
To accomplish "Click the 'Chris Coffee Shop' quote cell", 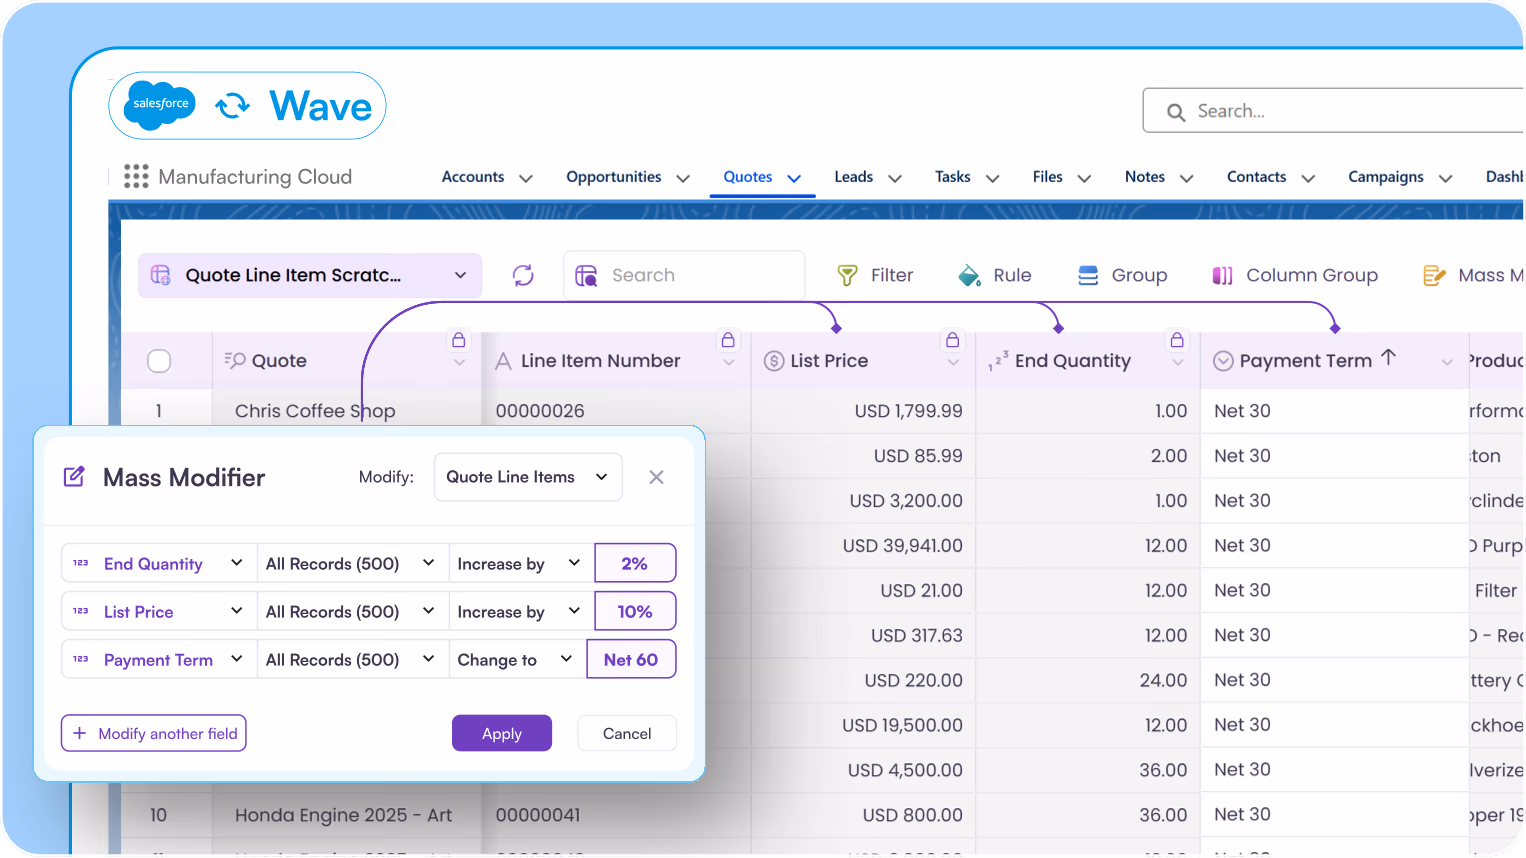I will click(x=315, y=411).
